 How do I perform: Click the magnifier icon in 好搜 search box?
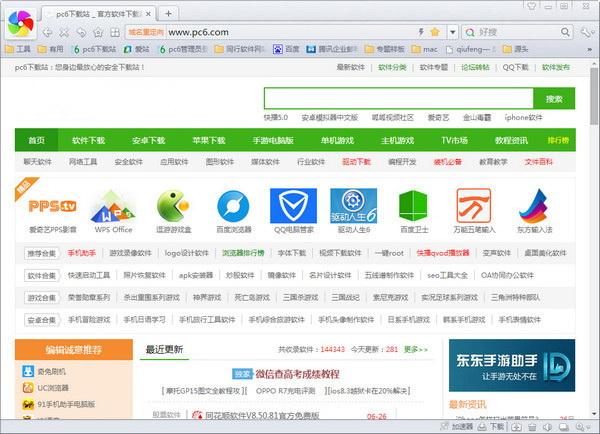pos(565,32)
